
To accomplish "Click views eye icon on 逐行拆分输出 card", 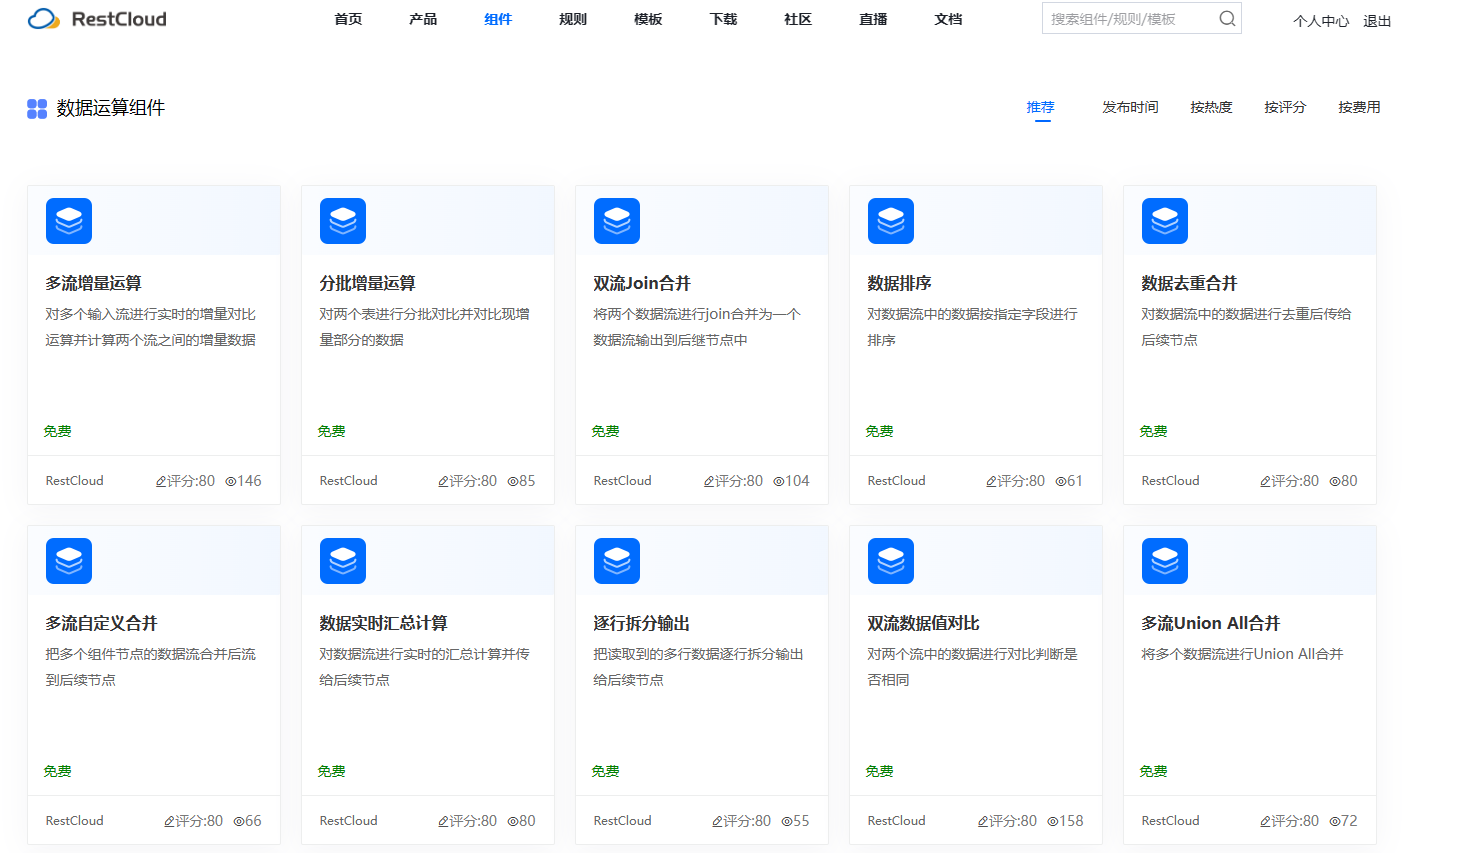I will click(787, 822).
